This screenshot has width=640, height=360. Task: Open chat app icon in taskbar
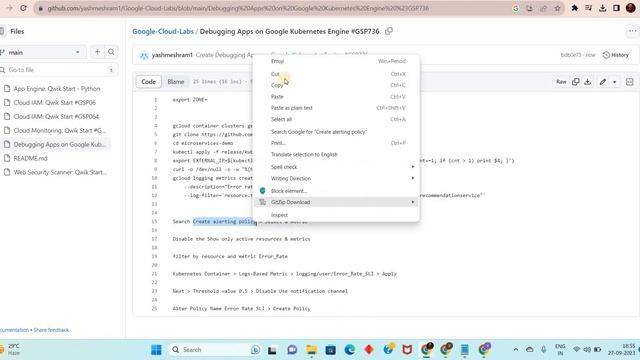(292, 350)
